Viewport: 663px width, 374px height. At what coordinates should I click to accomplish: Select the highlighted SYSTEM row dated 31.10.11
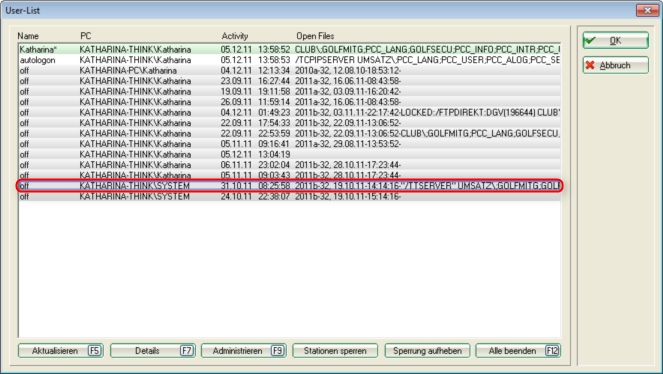290,186
